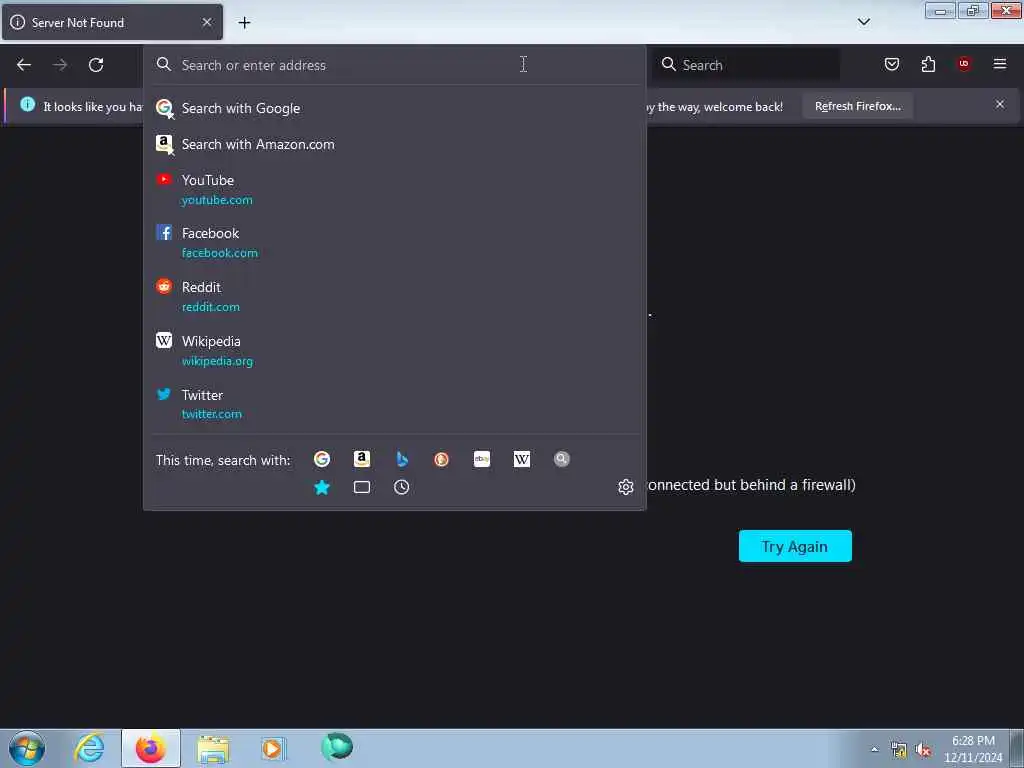Choose Search with Amazon.com suggestion
This screenshot has width=1024, height=768.
click(394, 144)
